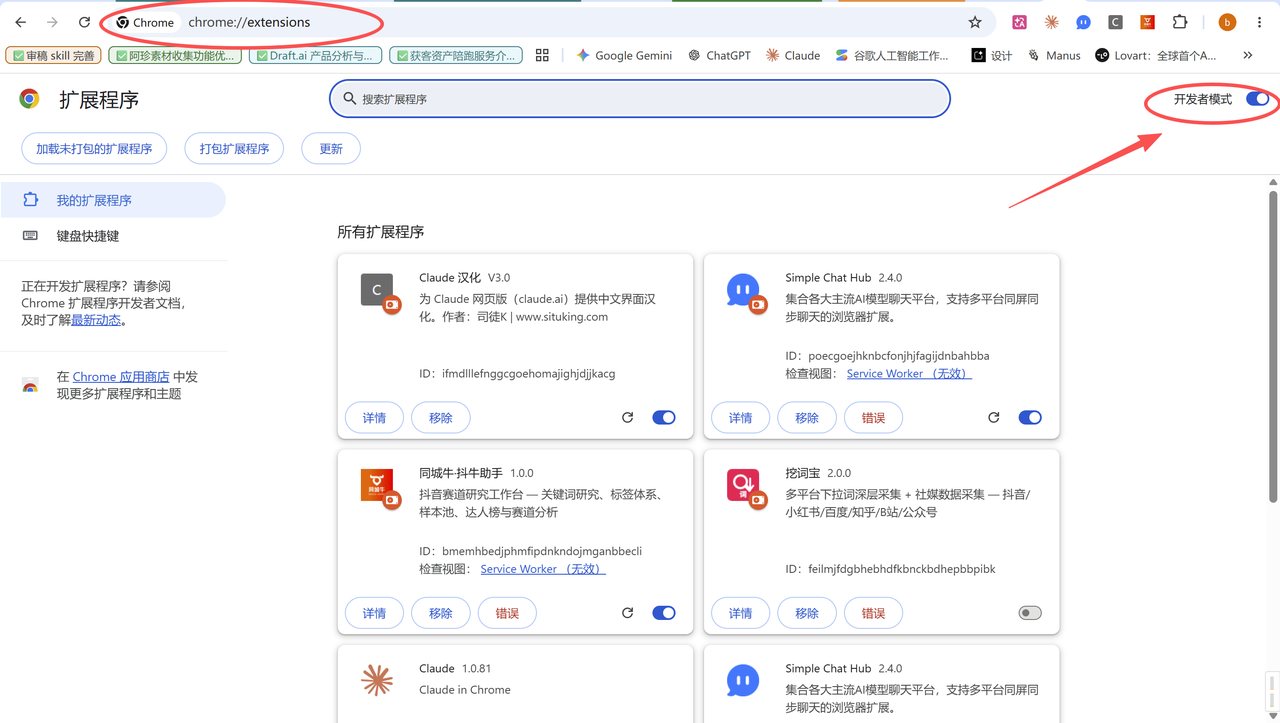Click the Chrome logo beside 扩展程序 title
Image resolution: width=1280 pixels, height=723 pixels.
click(29, 98)
